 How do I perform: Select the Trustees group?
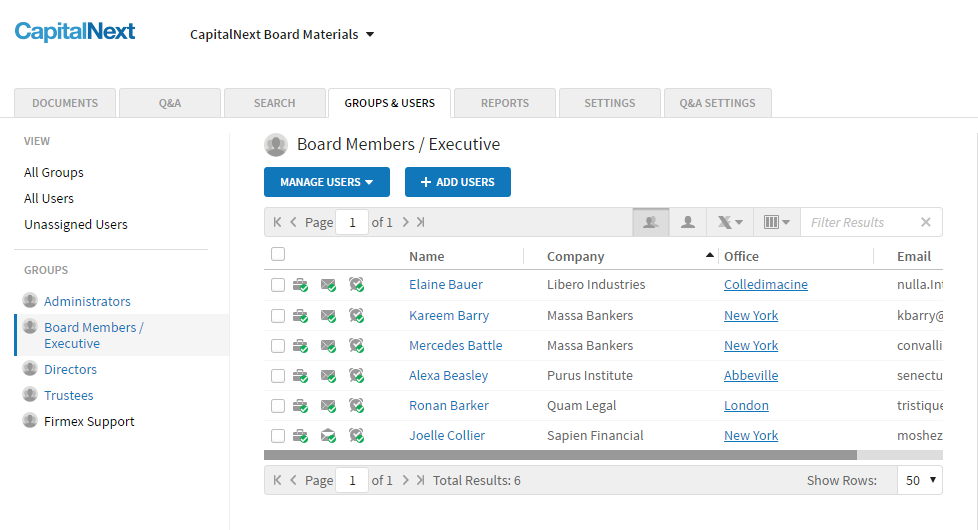[69, 395]
